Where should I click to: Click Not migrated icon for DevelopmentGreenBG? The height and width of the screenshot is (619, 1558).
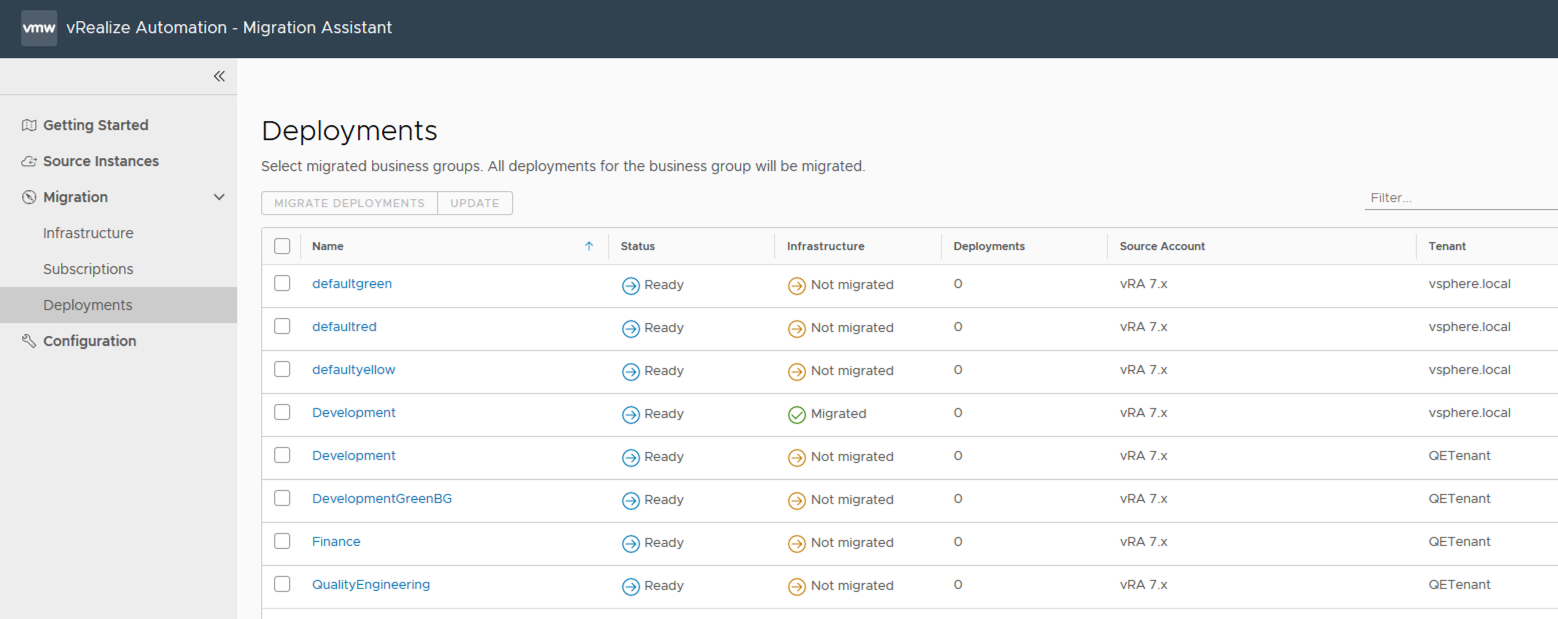tap(797, 500)
